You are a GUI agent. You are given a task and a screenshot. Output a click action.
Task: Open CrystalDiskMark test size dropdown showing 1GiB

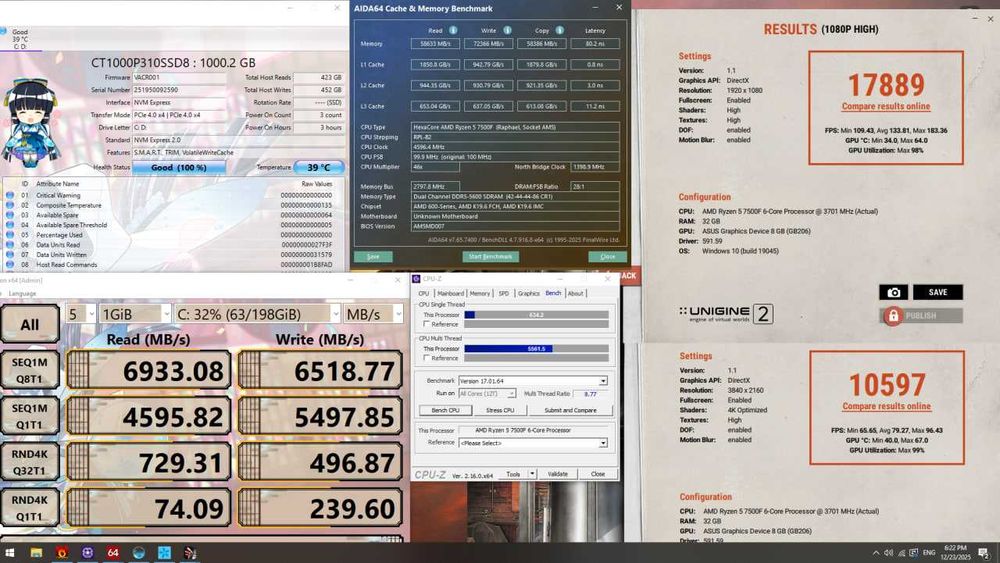click(x=135, y=314)
